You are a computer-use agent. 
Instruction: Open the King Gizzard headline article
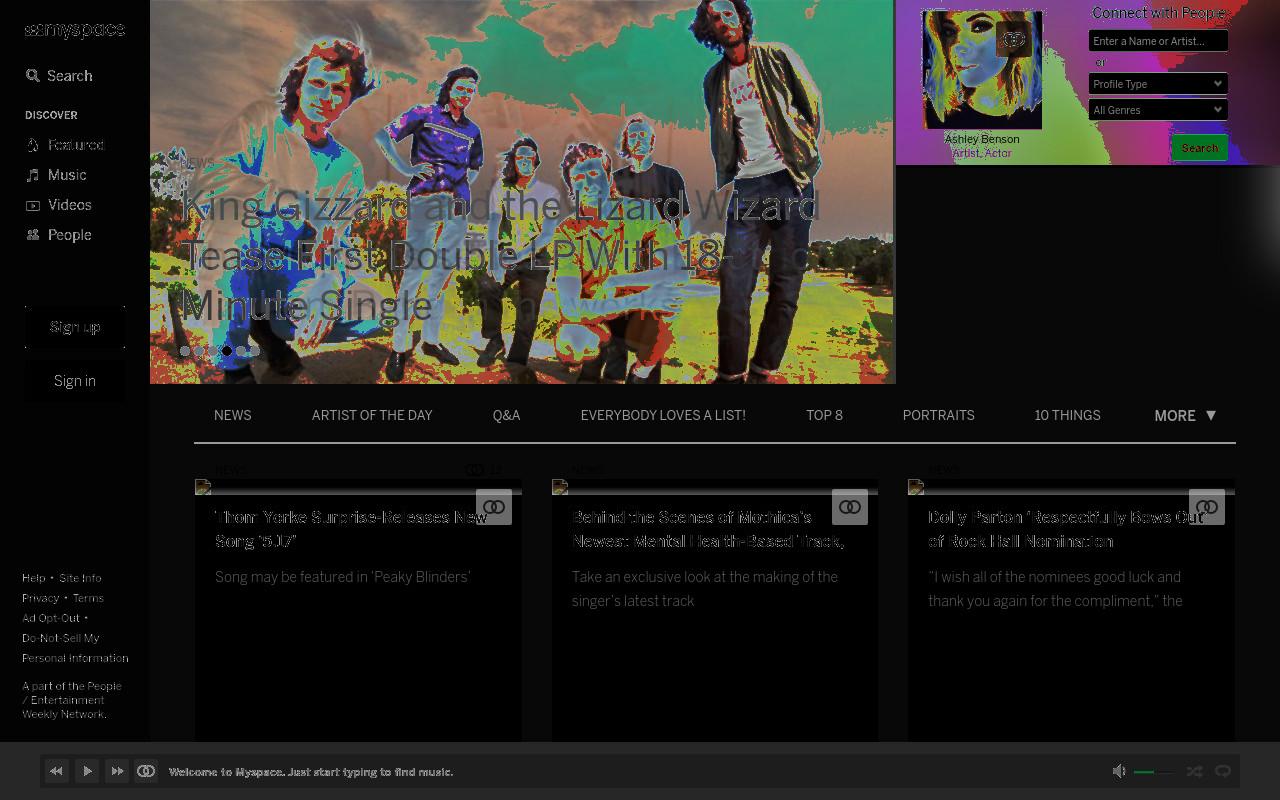pos(500,256)
